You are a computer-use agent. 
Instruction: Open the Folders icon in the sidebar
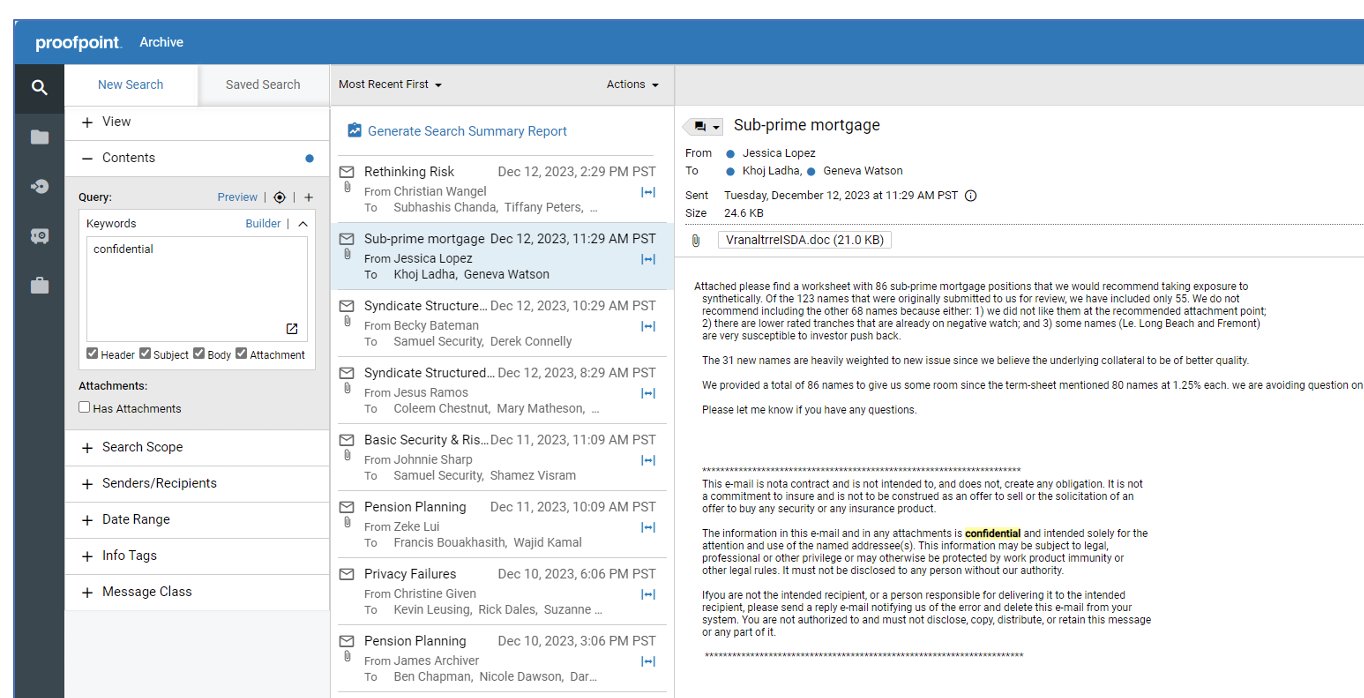coord(39,137)
